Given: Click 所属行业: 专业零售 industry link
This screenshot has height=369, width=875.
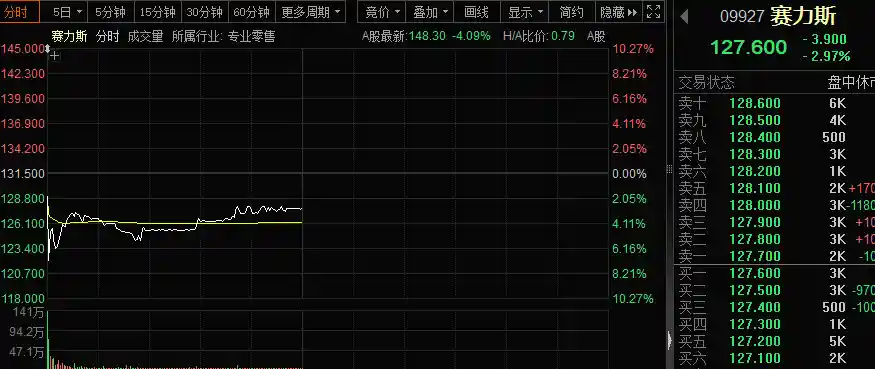Looking at the screenshot, I should coord(223,37).
